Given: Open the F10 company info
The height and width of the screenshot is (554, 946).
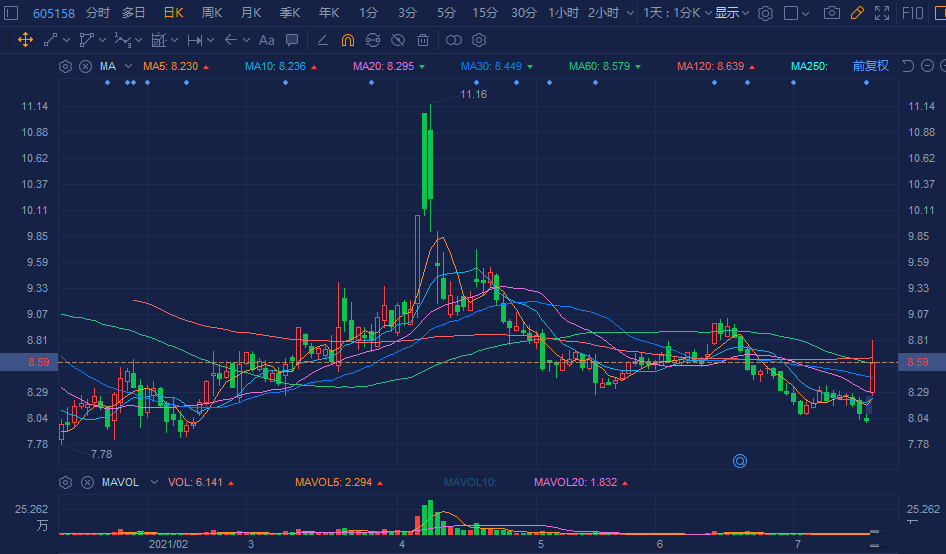Looking at the screenshot, I should pyautogui.click(x=913, y=13).
